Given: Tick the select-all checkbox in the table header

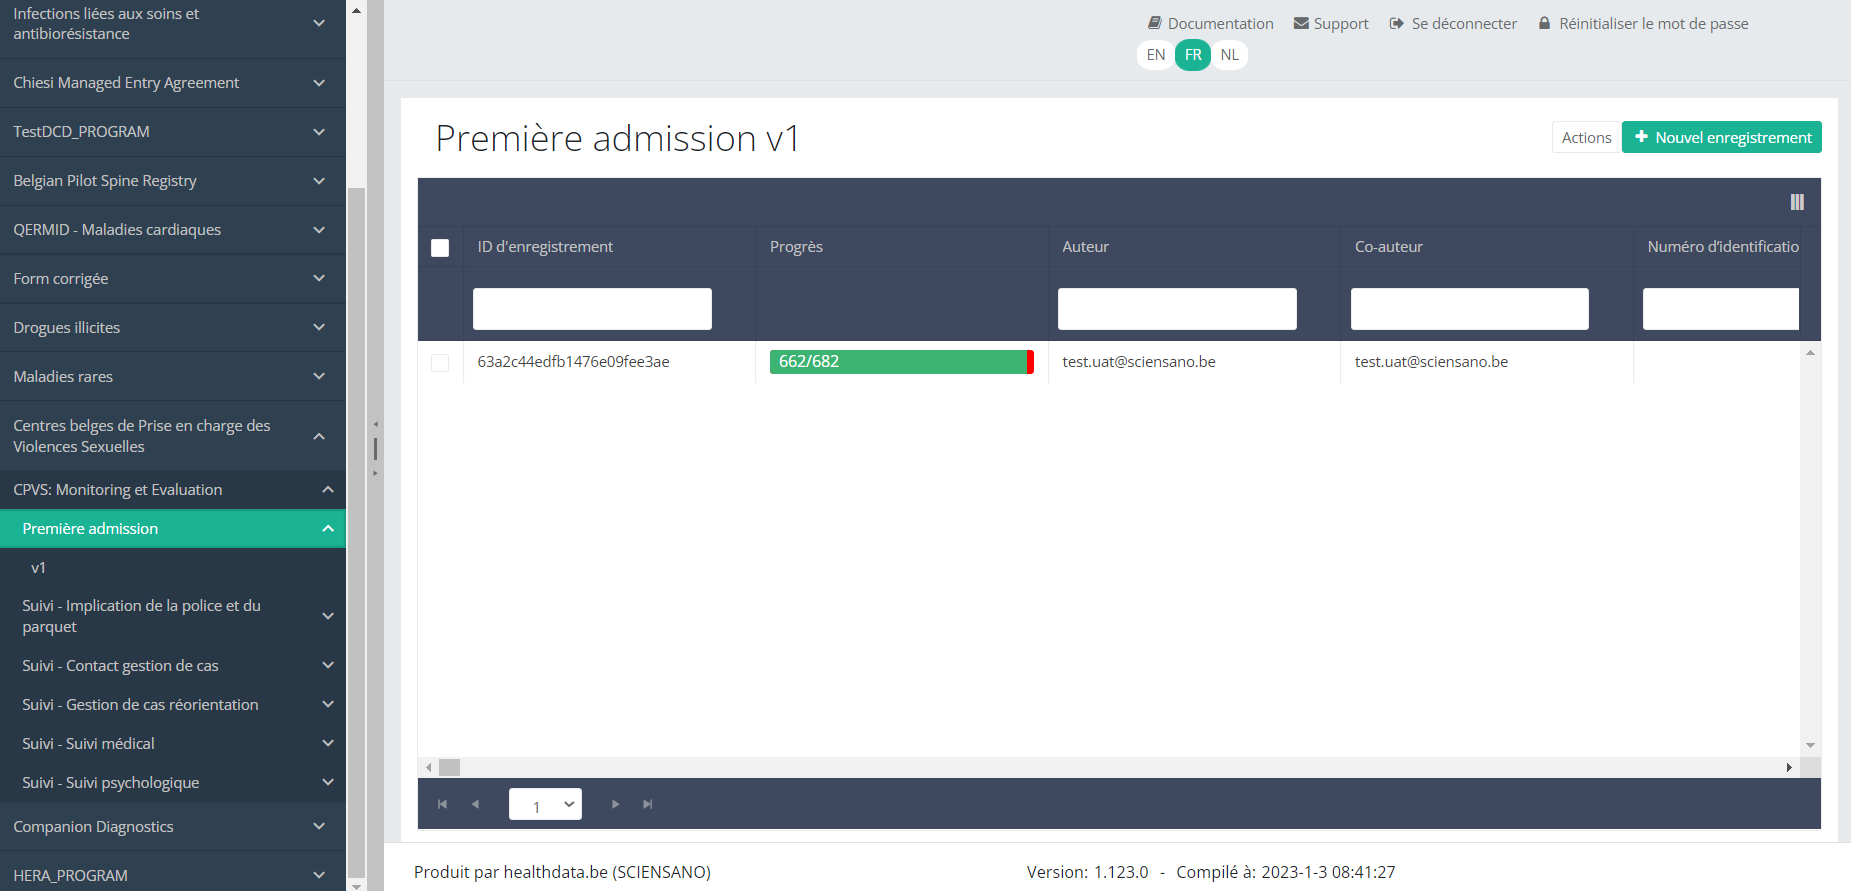Looking at the screenshot, I should [x=440, y=247].
